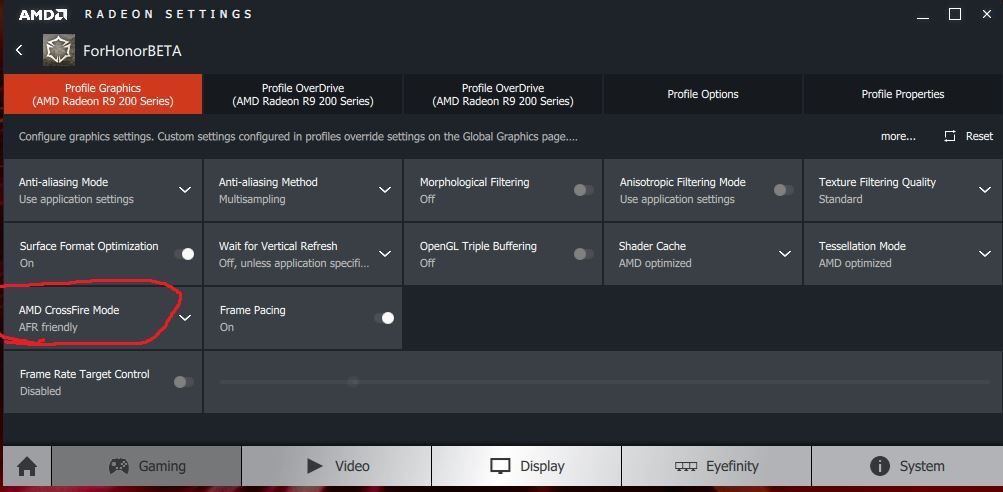Expand Texture Filtering Quality dropdown
Screen dimensions: 1003x492
pyautogui.click(x=985, y=190)
